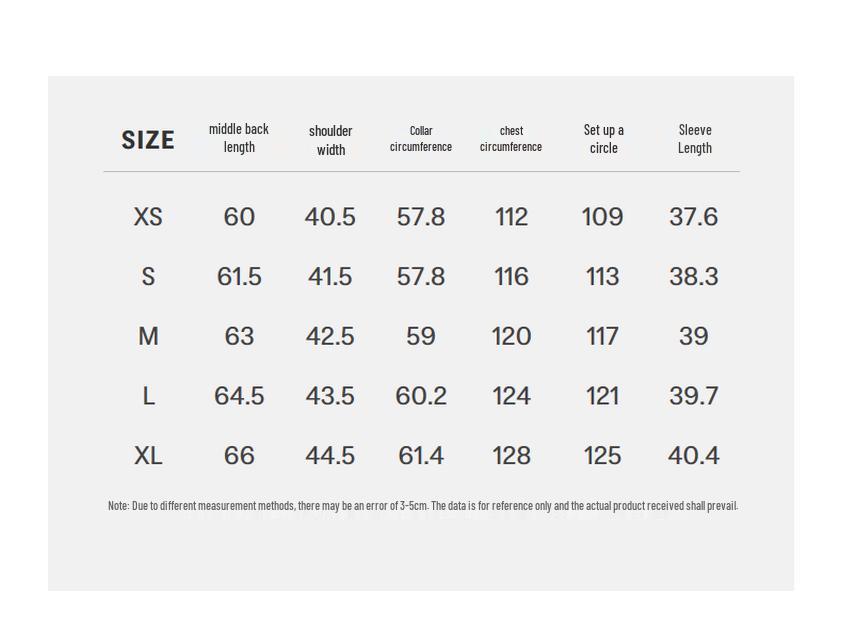842x632 pixels.
Task: Click the M collar value 59
Action: coord(421,337)
